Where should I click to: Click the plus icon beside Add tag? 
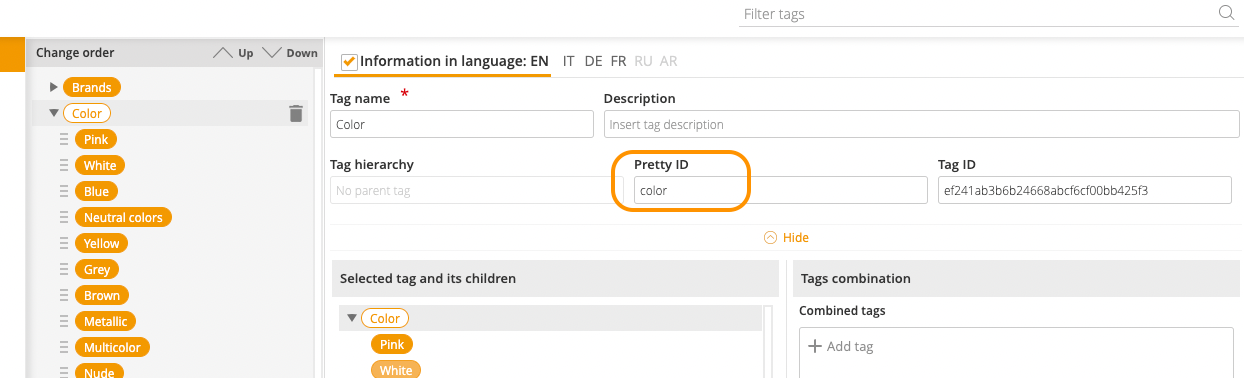coord(814,346)
